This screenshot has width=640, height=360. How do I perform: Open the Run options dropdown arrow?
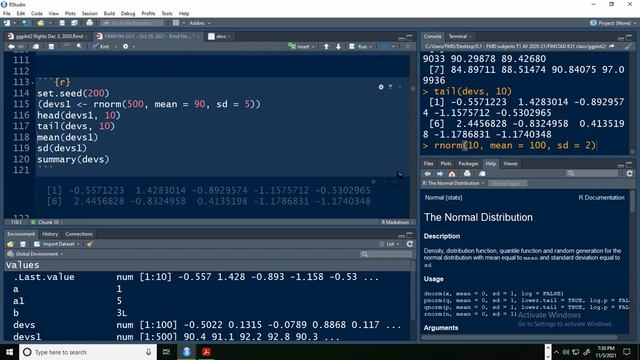pyautogui.click(x=371, y=47)
